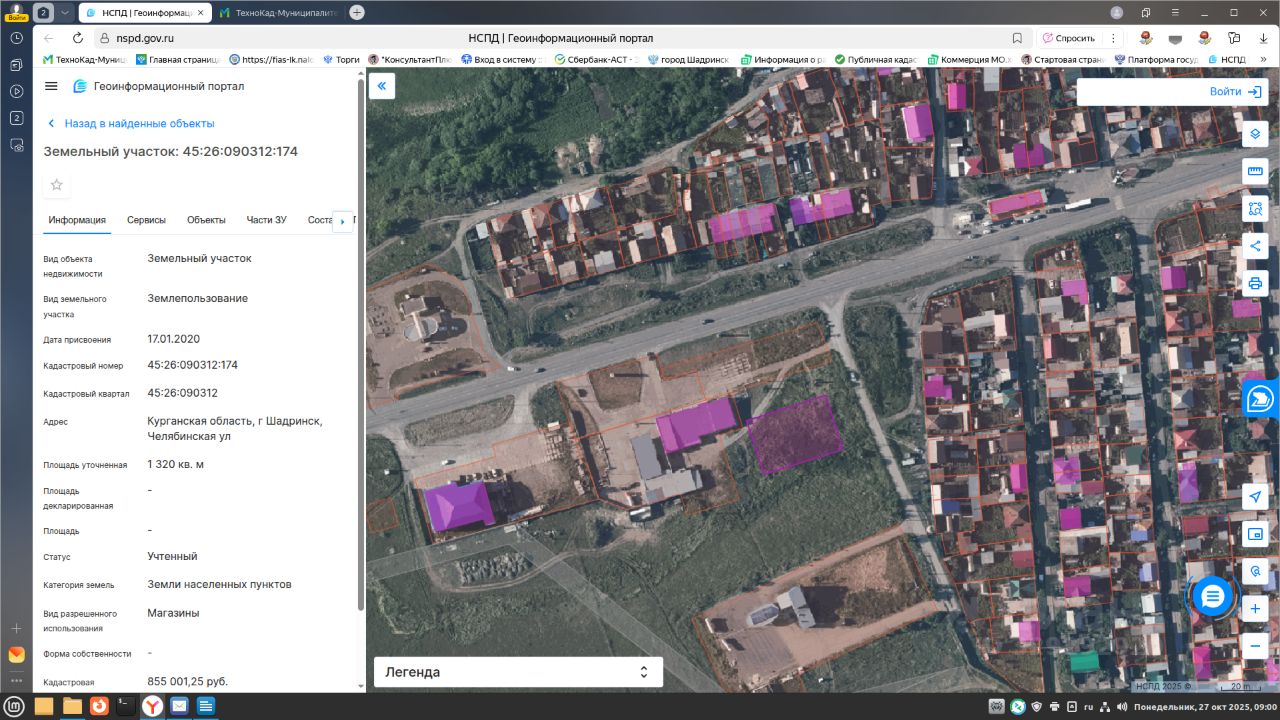Image resolution: width=1280 pixels, height=720 pixels.
Task: Open the chat assistant bubble
Action: pyautogui.click(x=1212, y=597)
